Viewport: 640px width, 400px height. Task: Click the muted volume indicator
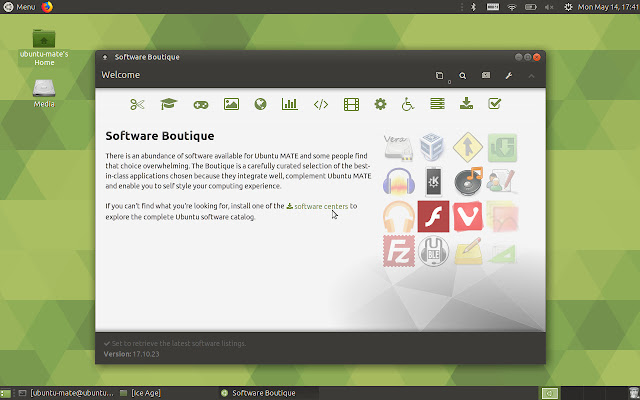pos(549,7)
